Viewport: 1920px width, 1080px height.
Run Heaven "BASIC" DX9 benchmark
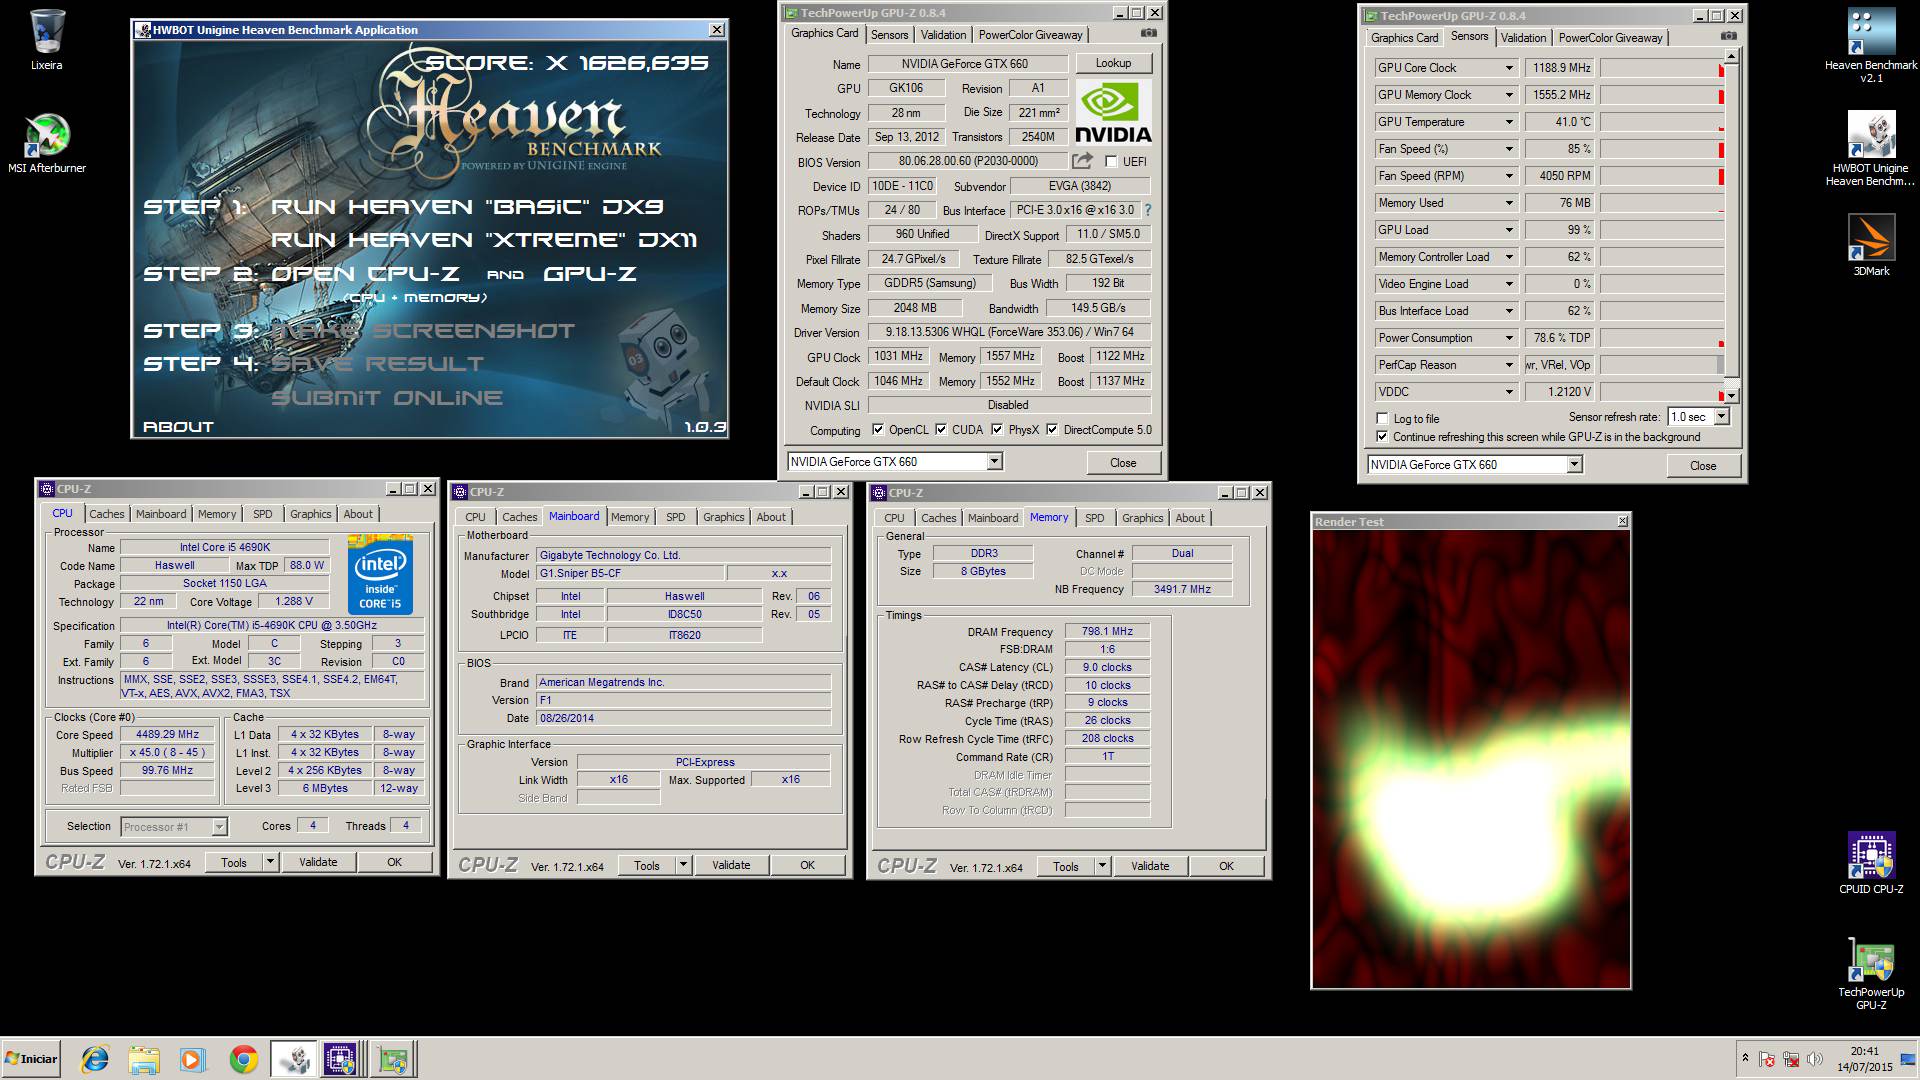467,207
